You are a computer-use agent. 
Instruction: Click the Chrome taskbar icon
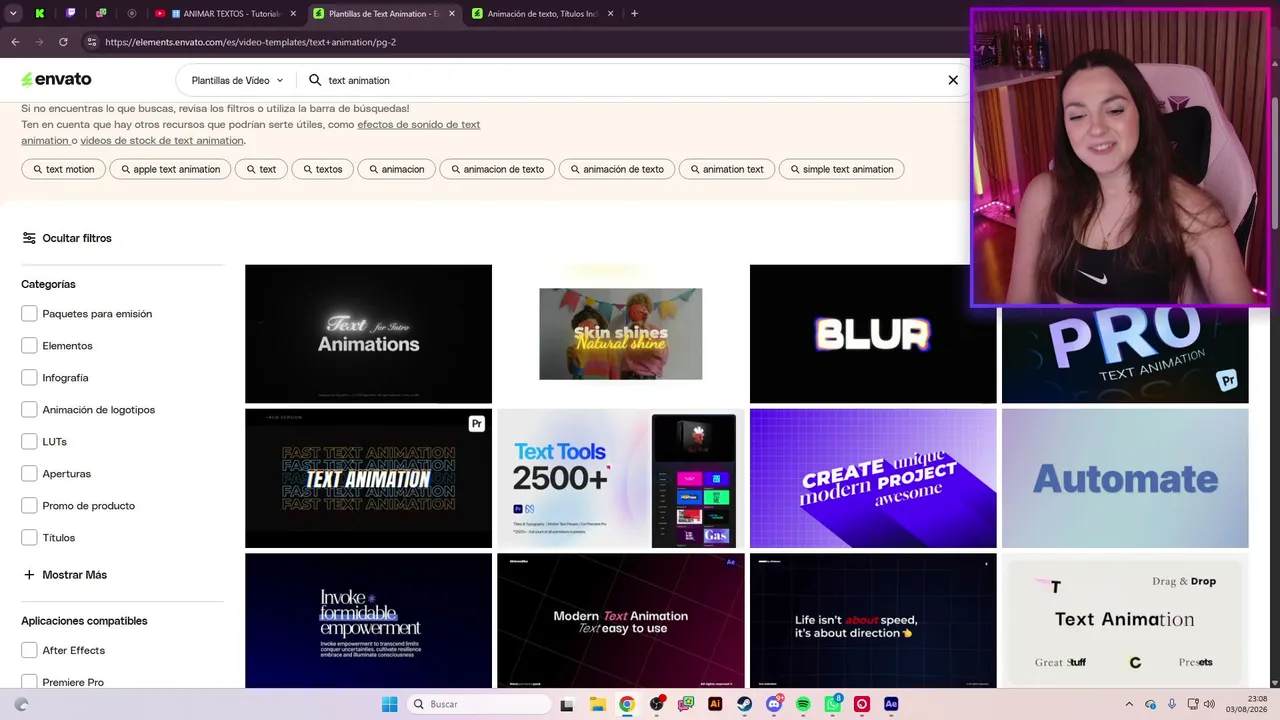point(627,704)
